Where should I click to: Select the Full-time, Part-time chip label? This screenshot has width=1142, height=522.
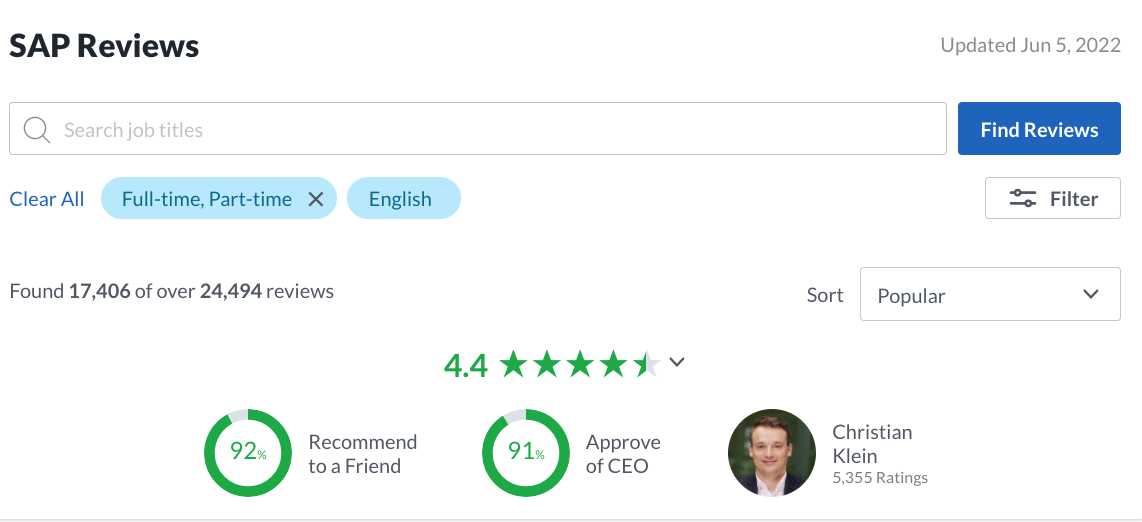coord(207,199)
